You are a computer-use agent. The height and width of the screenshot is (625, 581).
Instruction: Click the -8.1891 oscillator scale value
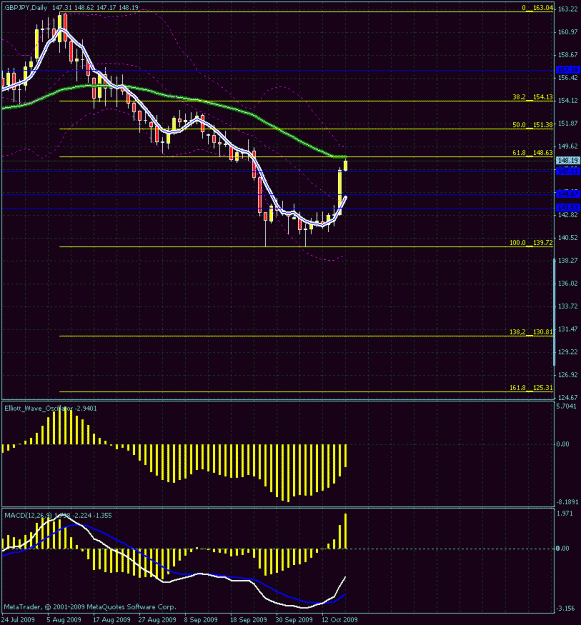[x=565, y=502]
